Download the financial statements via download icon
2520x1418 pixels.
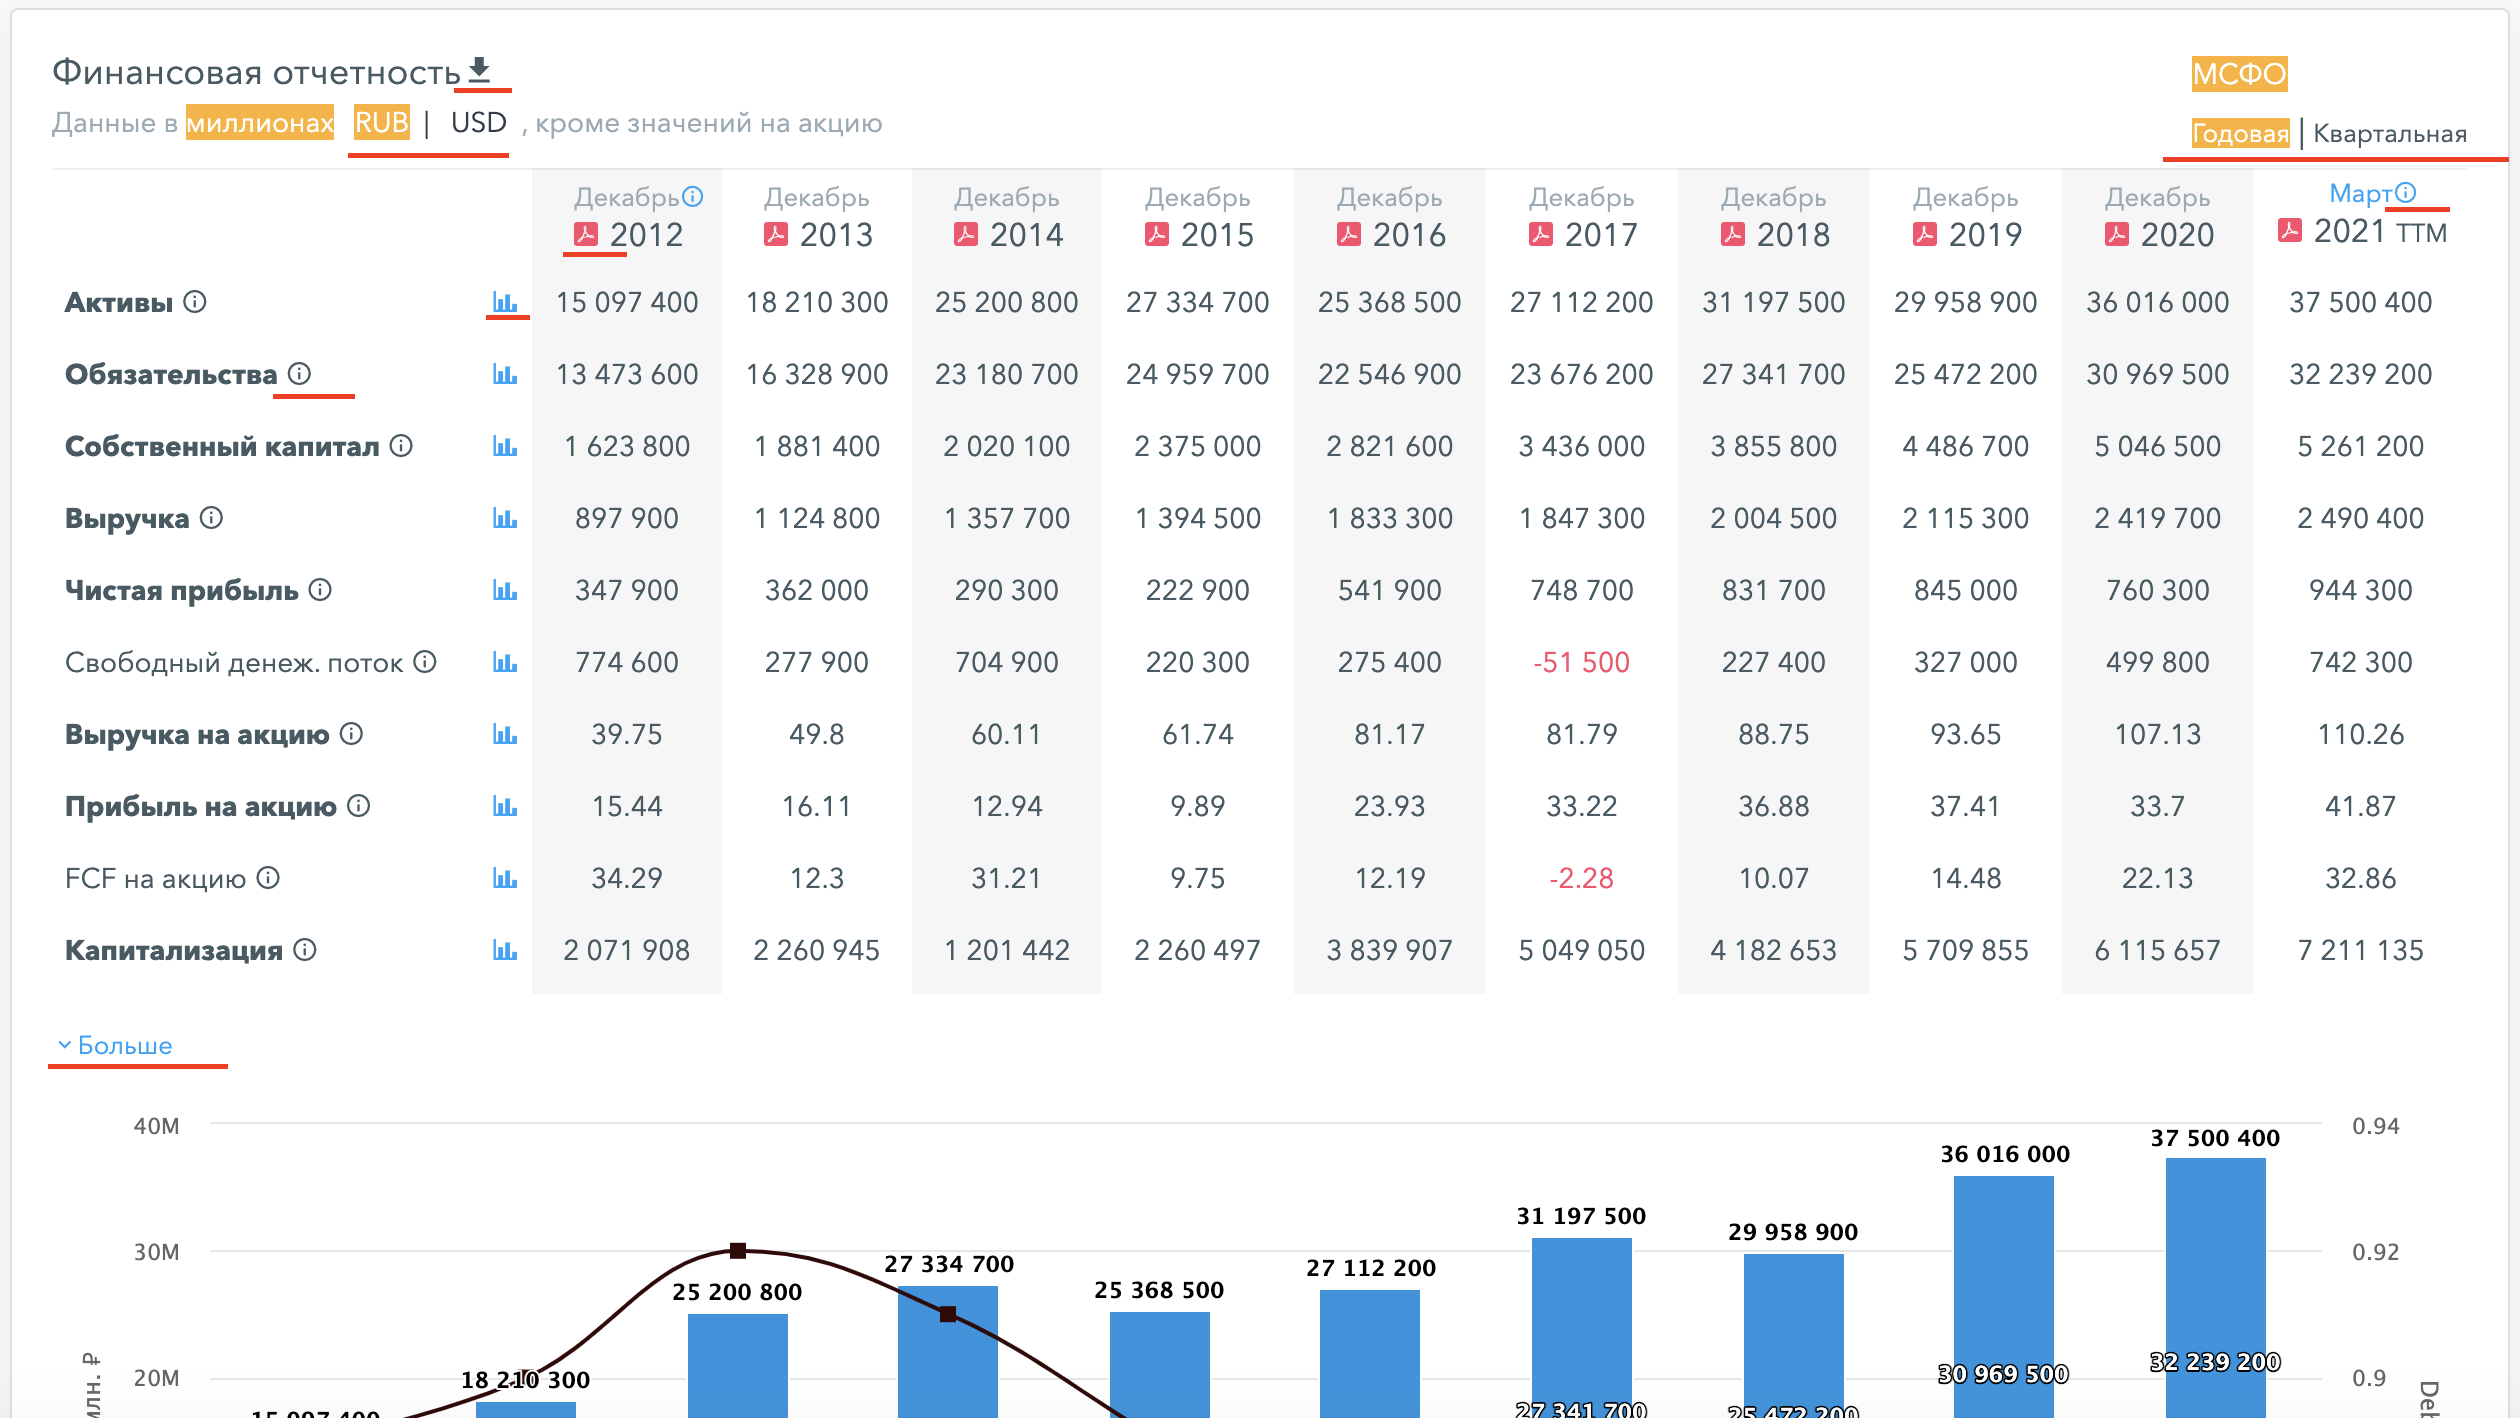tap(480, 70)
